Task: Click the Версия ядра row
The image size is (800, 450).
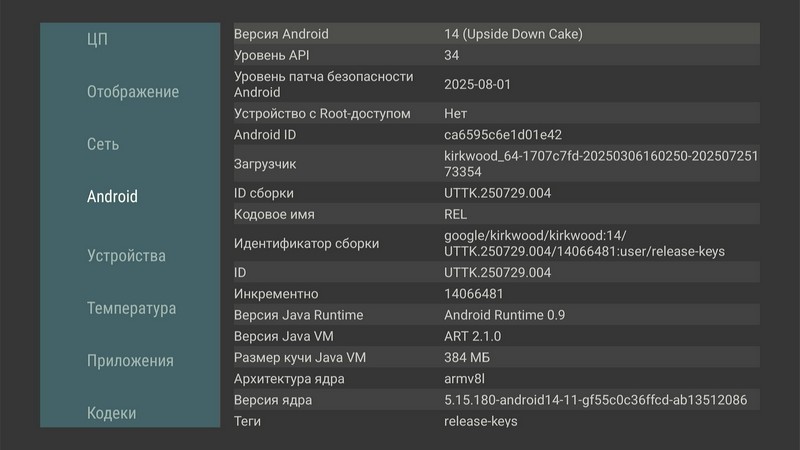Action: 496,400
